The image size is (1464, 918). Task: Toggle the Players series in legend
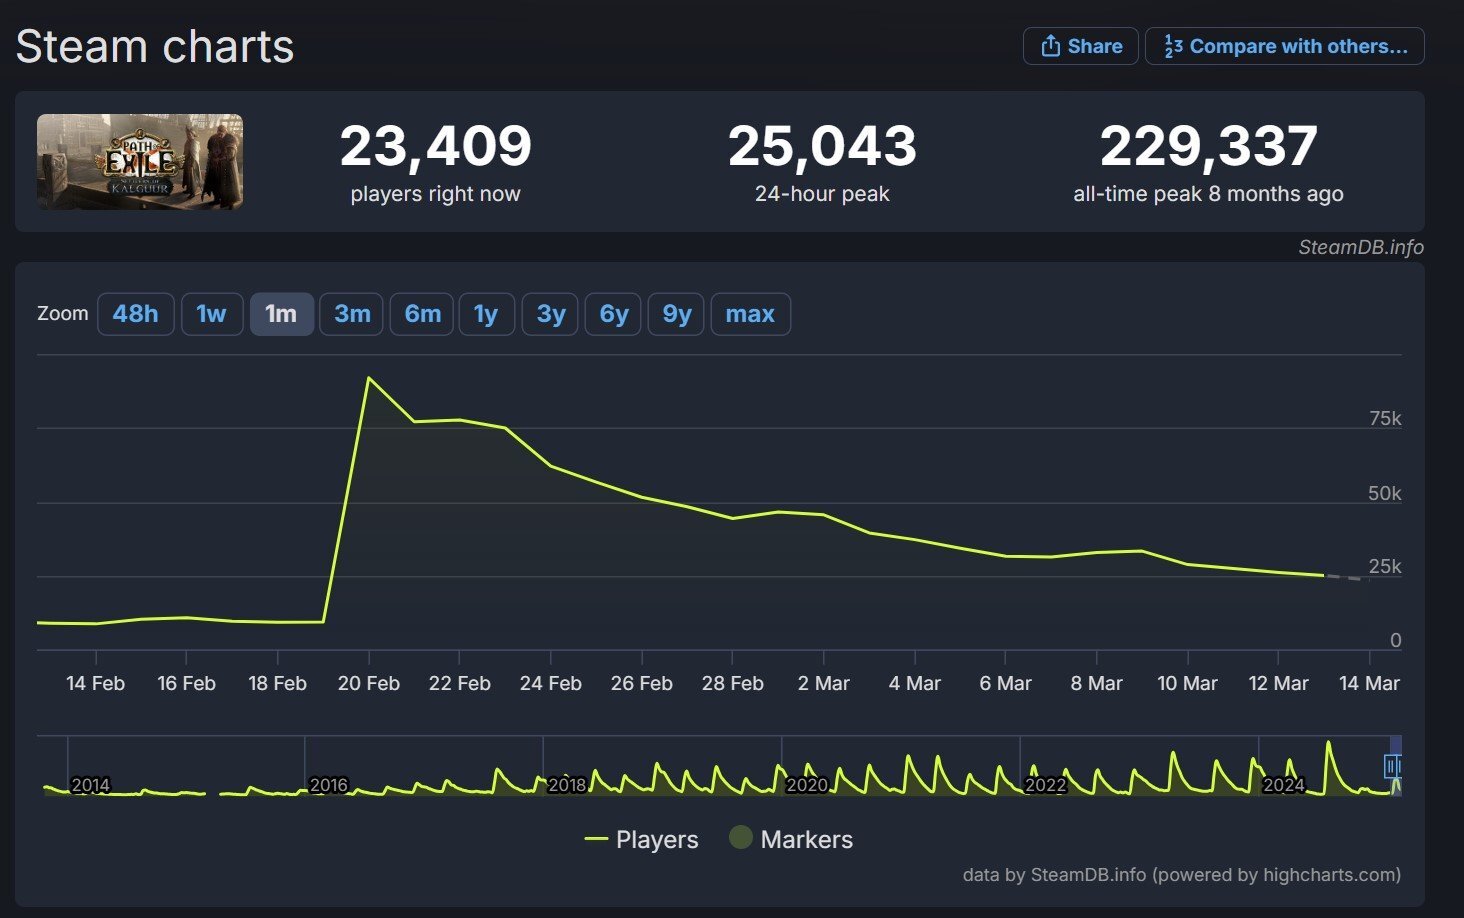[x=642, y=839]
